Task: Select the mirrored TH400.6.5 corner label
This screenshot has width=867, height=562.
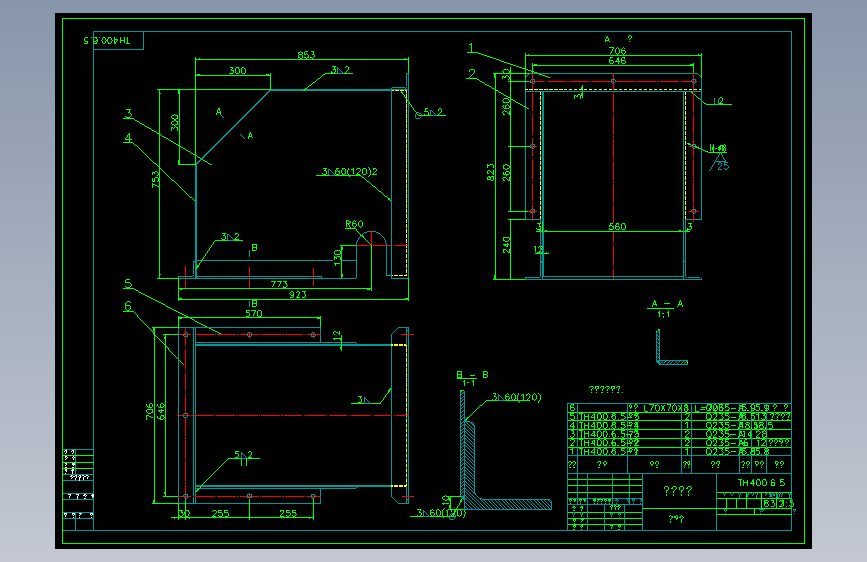Action: (107, 40)
